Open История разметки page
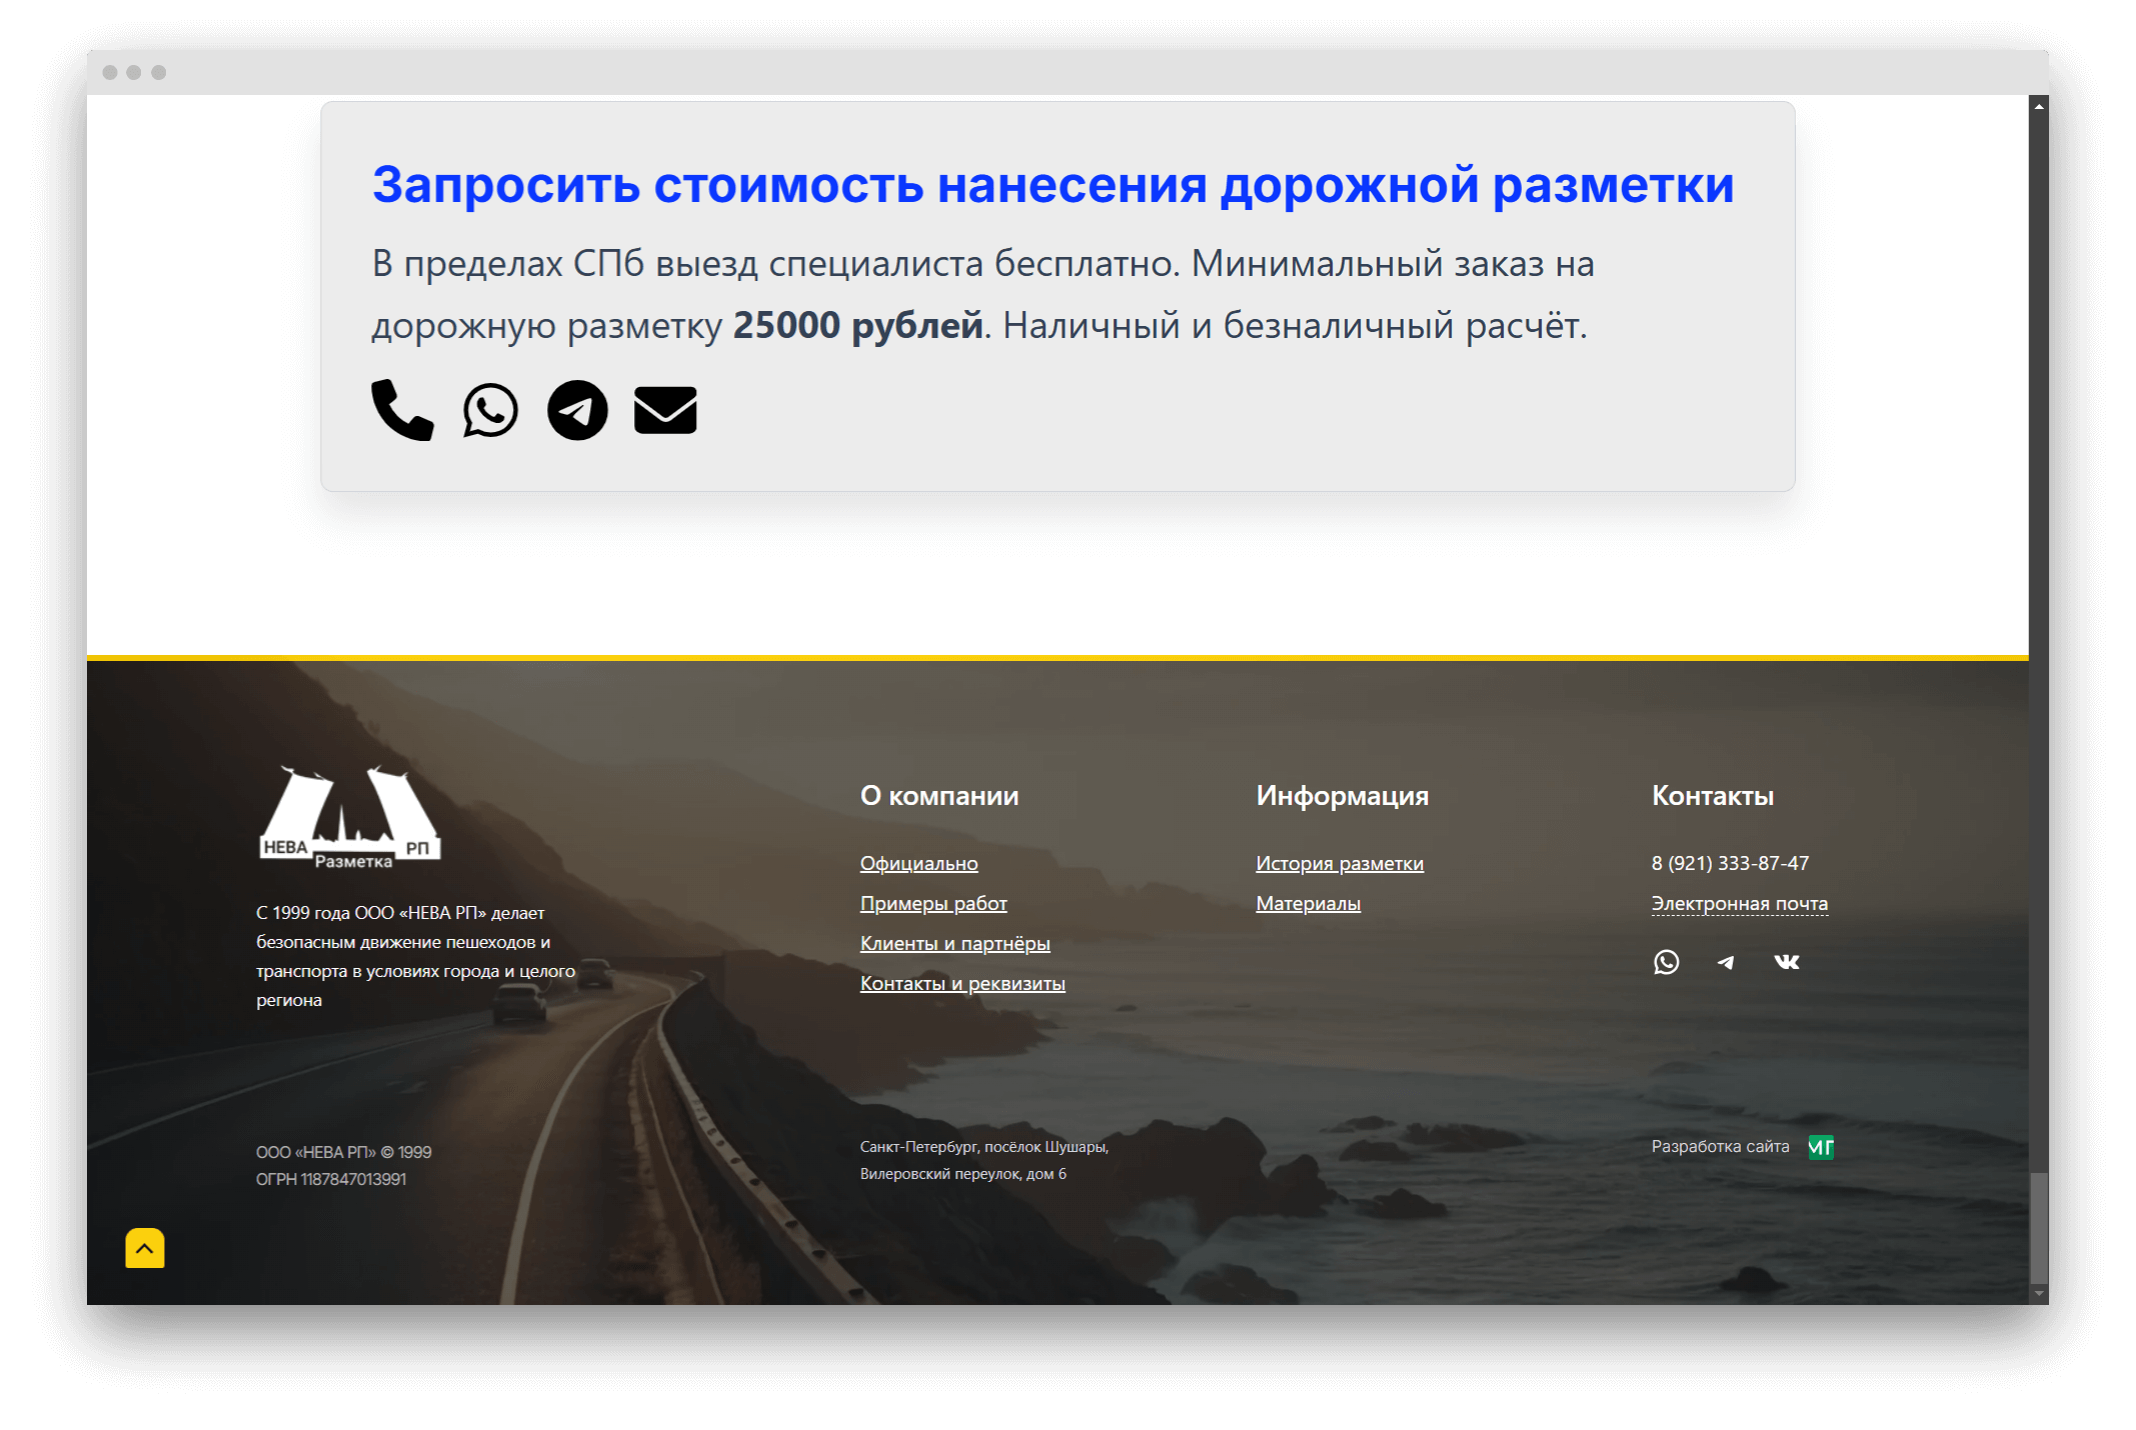Viewport: 2136px width, 1430px height. click(x=1339, y=863)
